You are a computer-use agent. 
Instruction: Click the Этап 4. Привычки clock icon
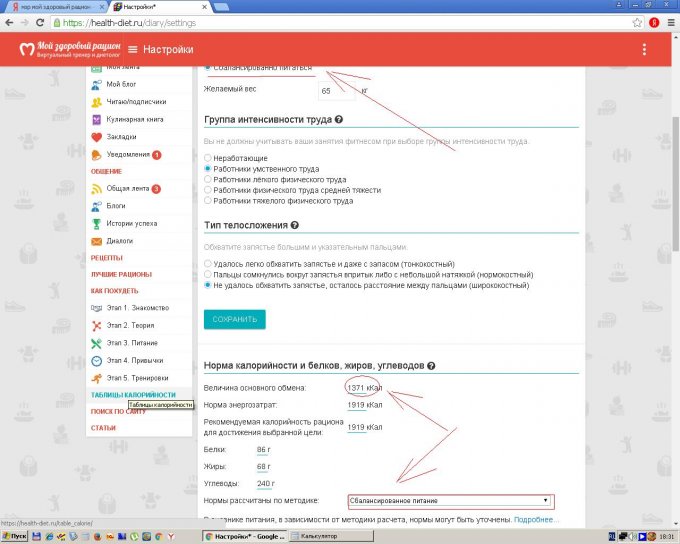pos(96,360)
